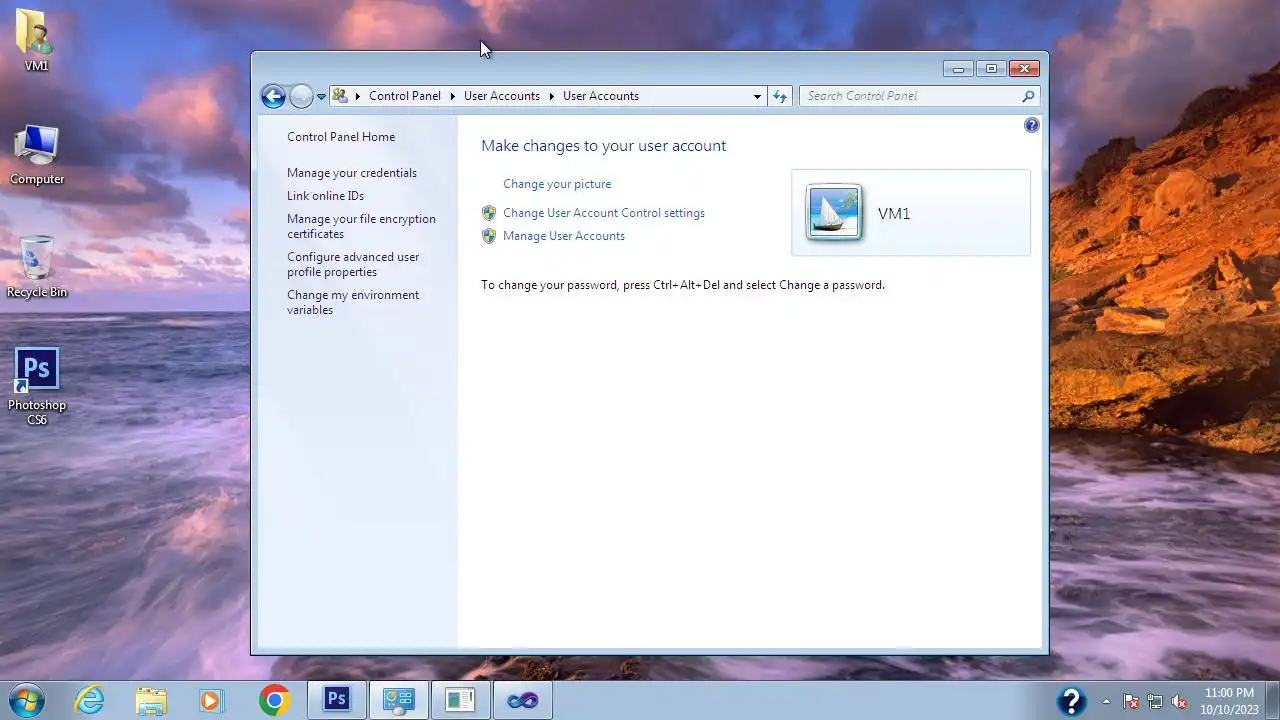
Task: Select the last User Accounts breadcrumb segment
Action: [600, 96]
